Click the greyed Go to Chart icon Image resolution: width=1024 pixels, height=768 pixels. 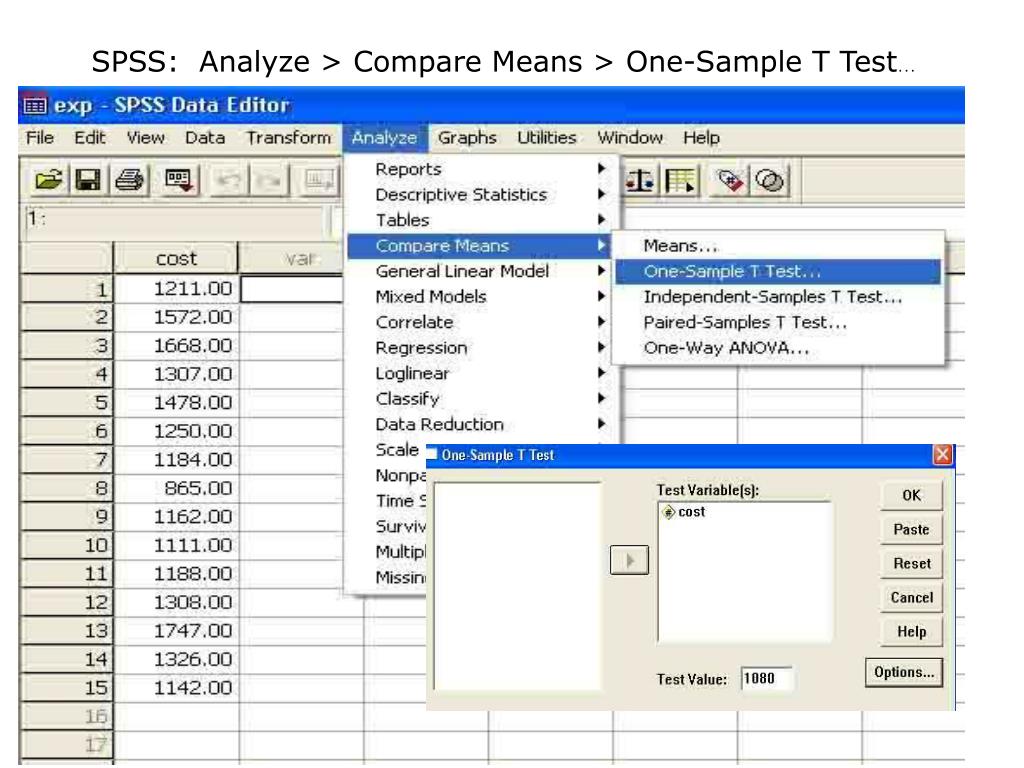point(319,180)
